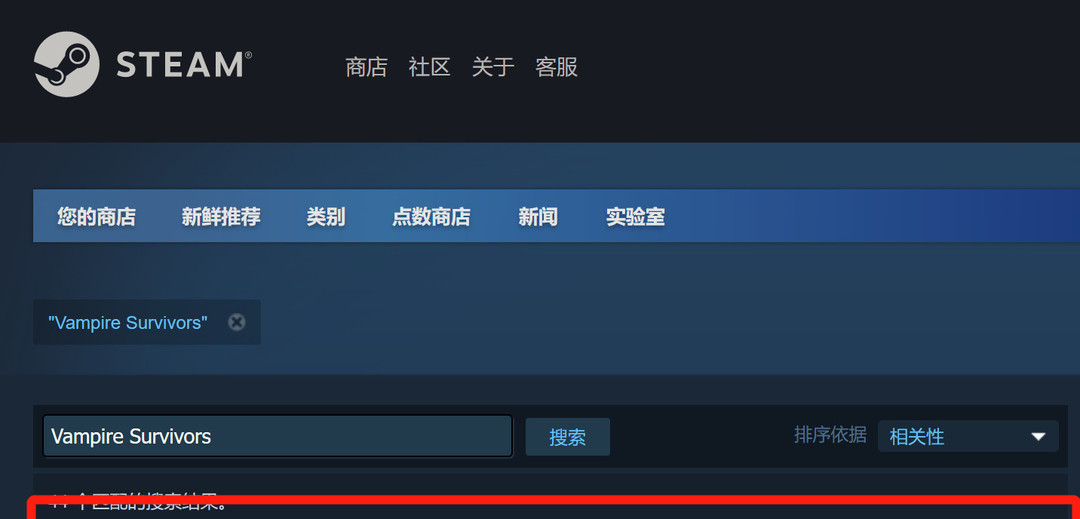Click the white arrow on sort dropdown
The image size is (1080, 519).
1038,436
